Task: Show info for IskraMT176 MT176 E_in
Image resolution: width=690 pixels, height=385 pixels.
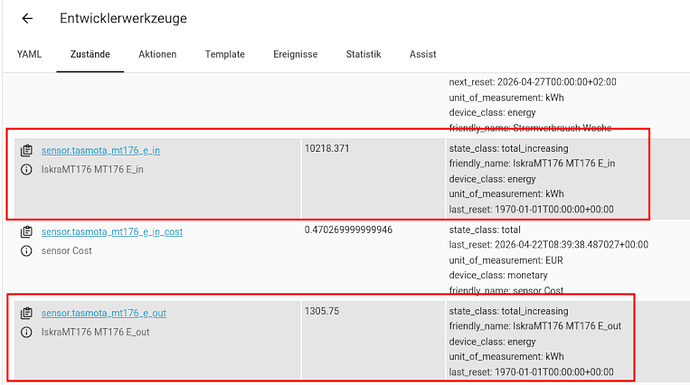Action: click(x=26, y=169)
